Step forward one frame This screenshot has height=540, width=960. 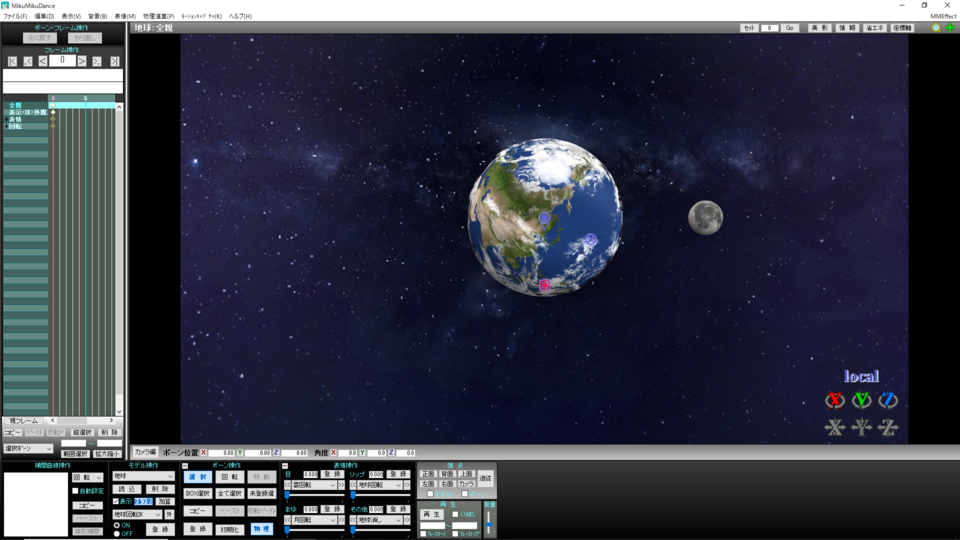(x=81, y=61)
